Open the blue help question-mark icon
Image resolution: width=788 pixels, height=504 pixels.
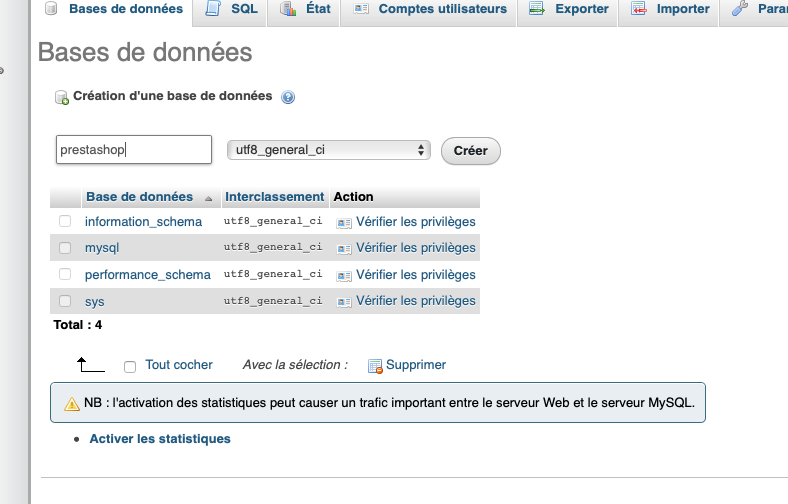(x=288, y=97)
